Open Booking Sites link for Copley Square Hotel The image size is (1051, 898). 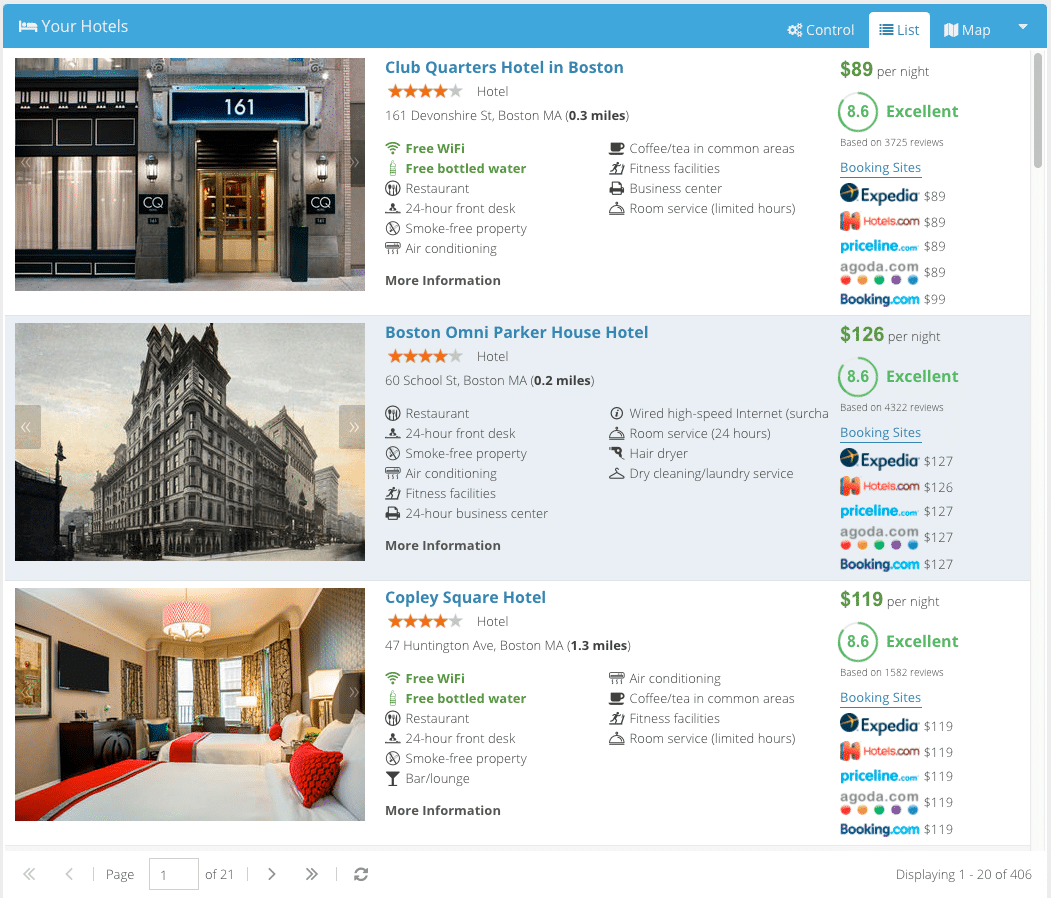pyautogui.click(x=880, y=698)
